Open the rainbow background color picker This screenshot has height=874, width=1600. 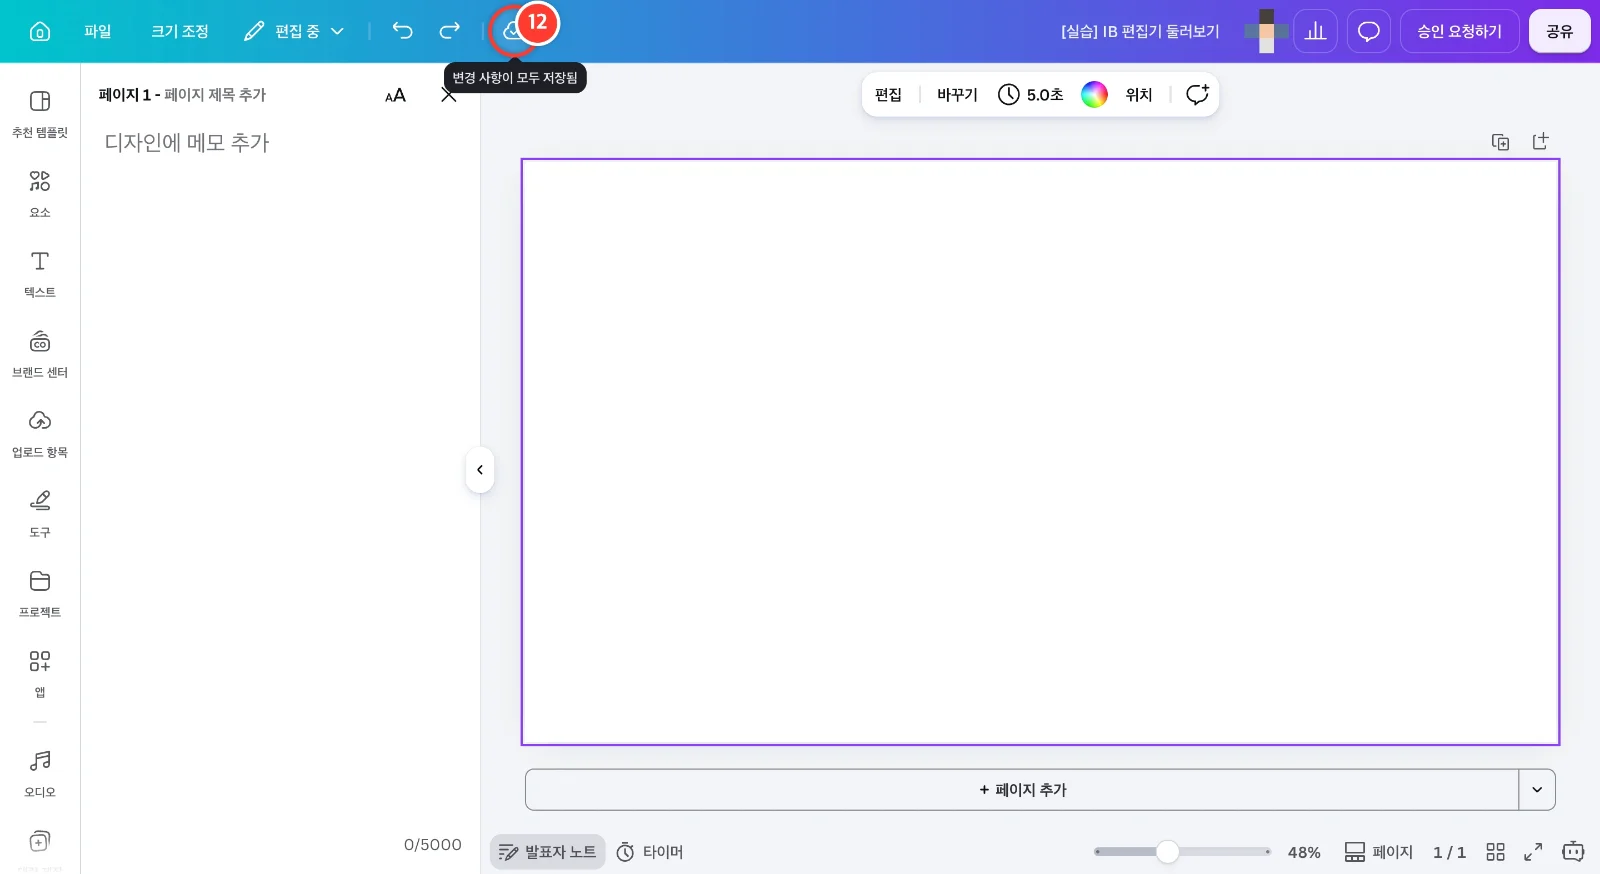pos(1094,95)
